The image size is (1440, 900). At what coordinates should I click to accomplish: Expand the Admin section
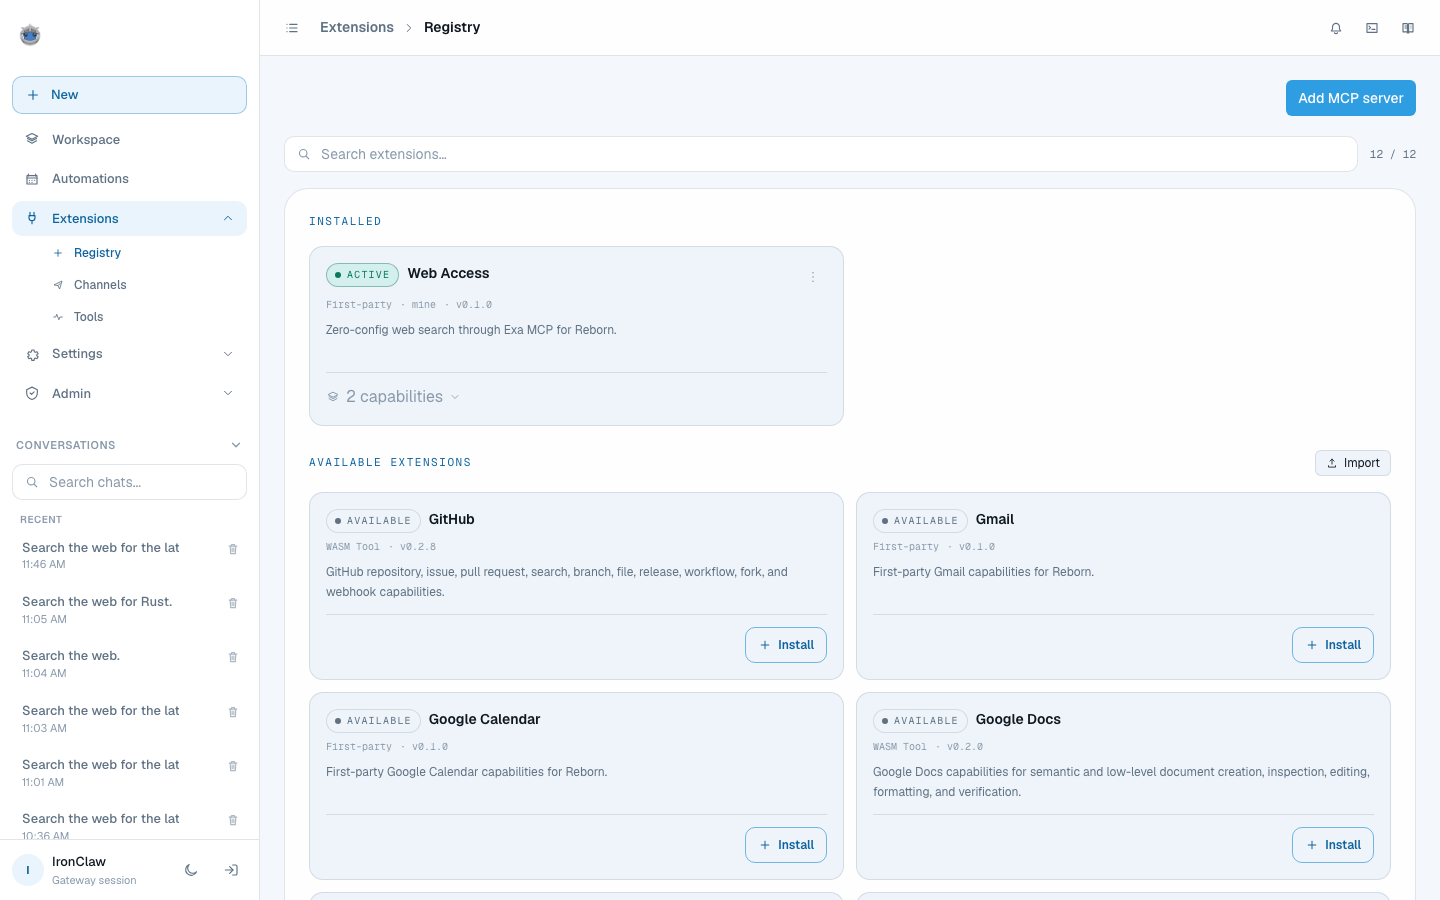pyautogui.click(x=129, y=393)
